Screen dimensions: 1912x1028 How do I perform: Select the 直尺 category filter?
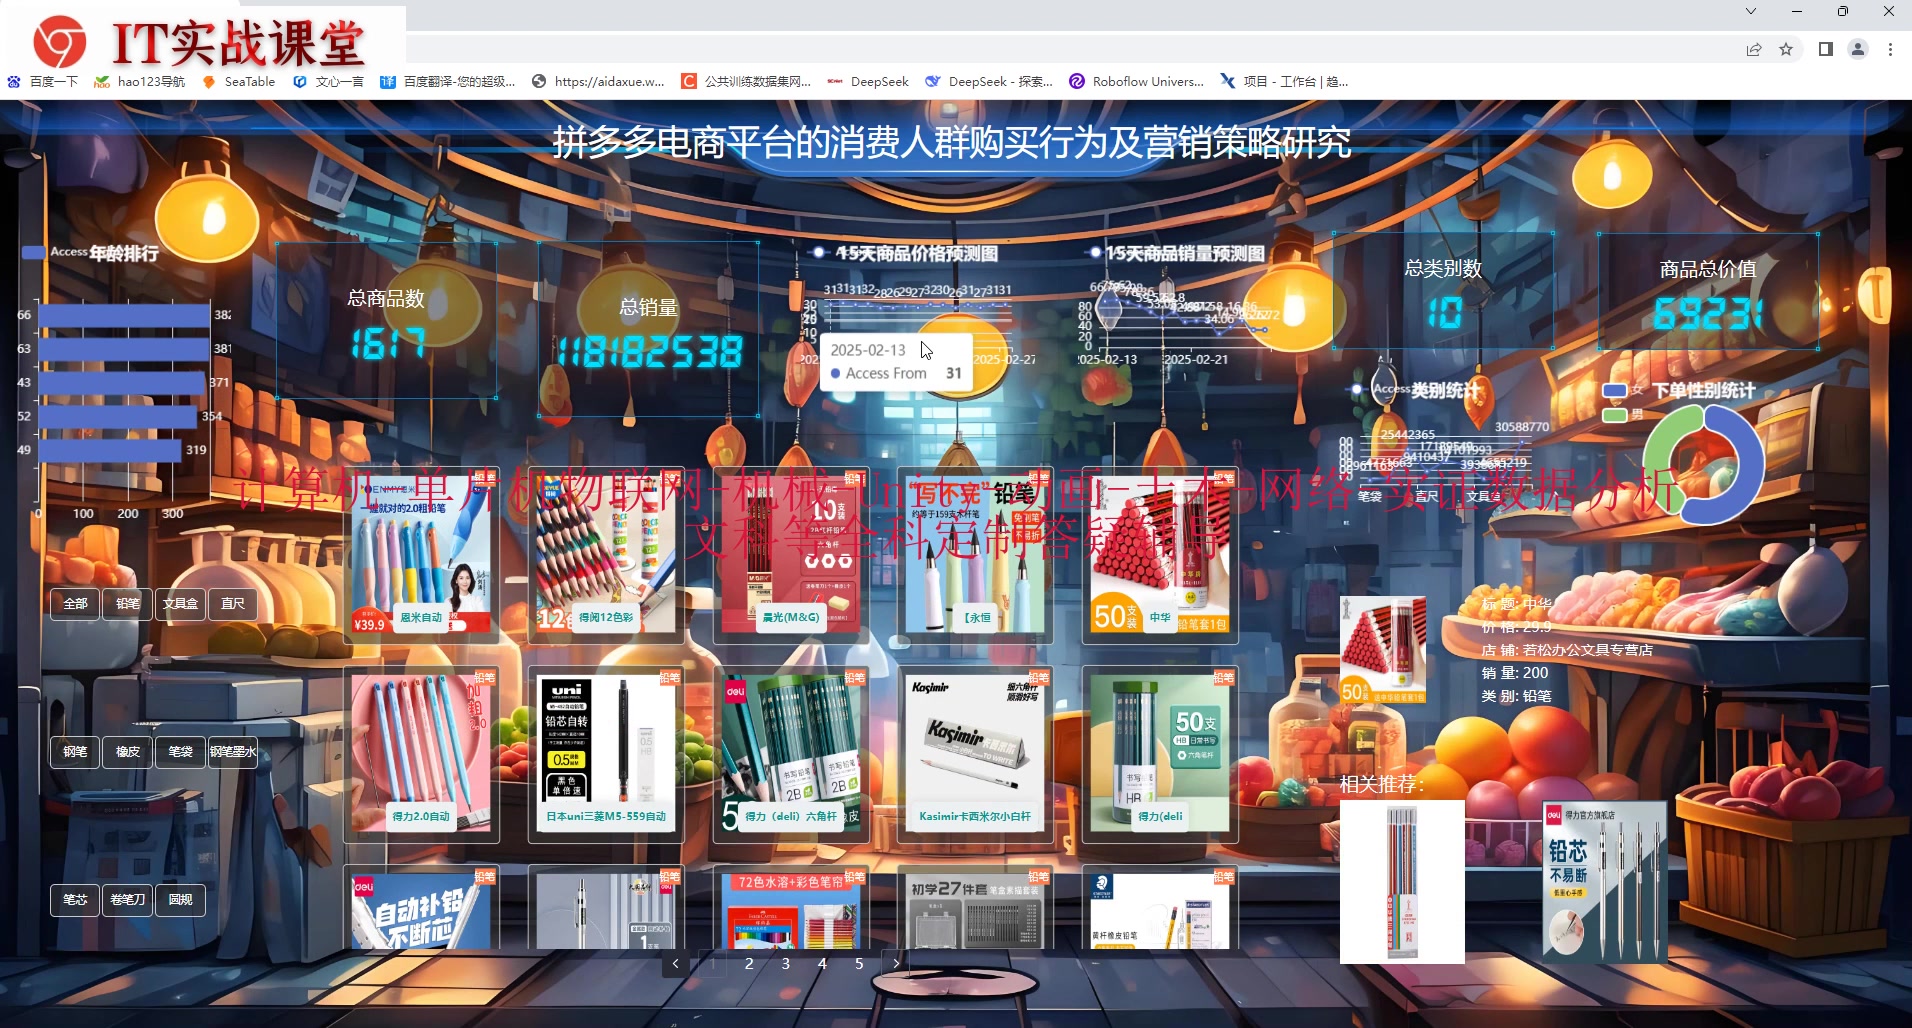coord(233,604)
